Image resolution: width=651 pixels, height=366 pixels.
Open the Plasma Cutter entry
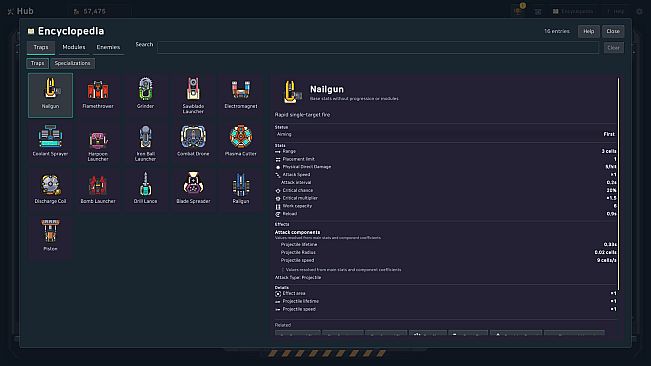241,143
